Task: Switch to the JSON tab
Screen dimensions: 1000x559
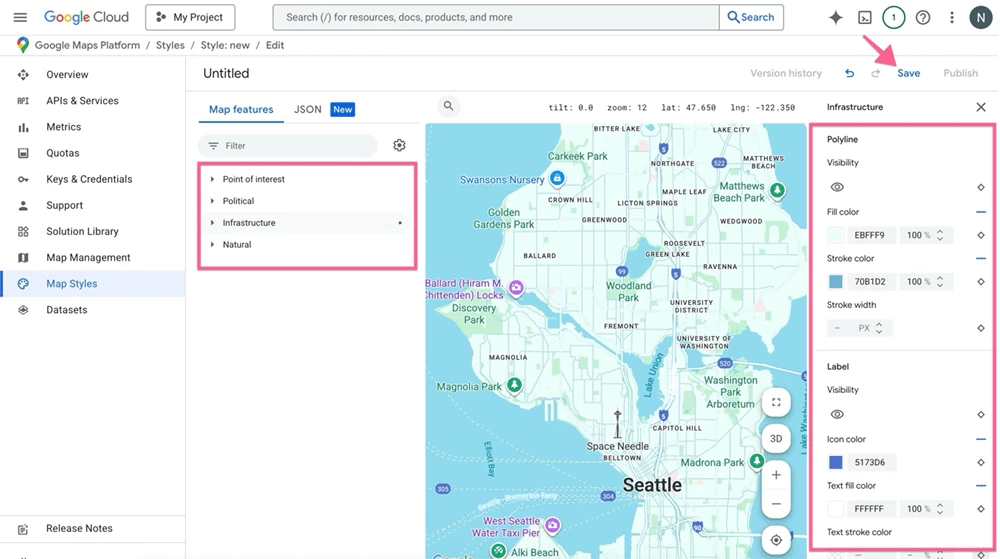Action: click(308, 109)
